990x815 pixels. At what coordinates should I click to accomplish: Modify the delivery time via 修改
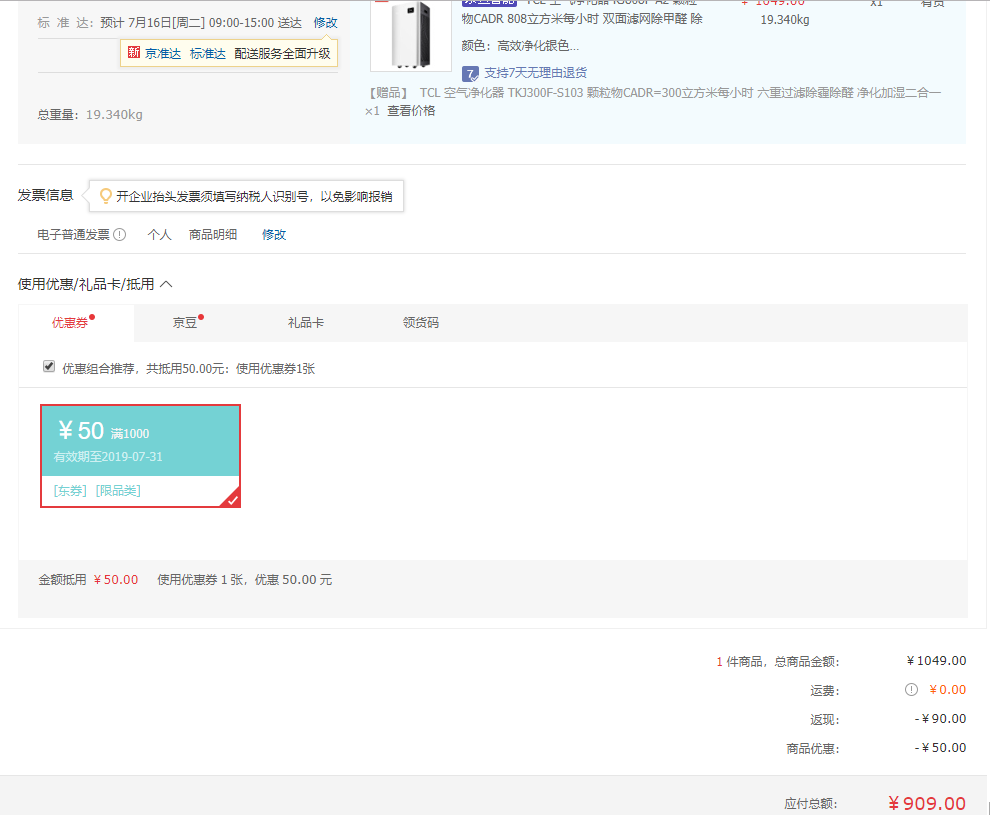point(325,23)
